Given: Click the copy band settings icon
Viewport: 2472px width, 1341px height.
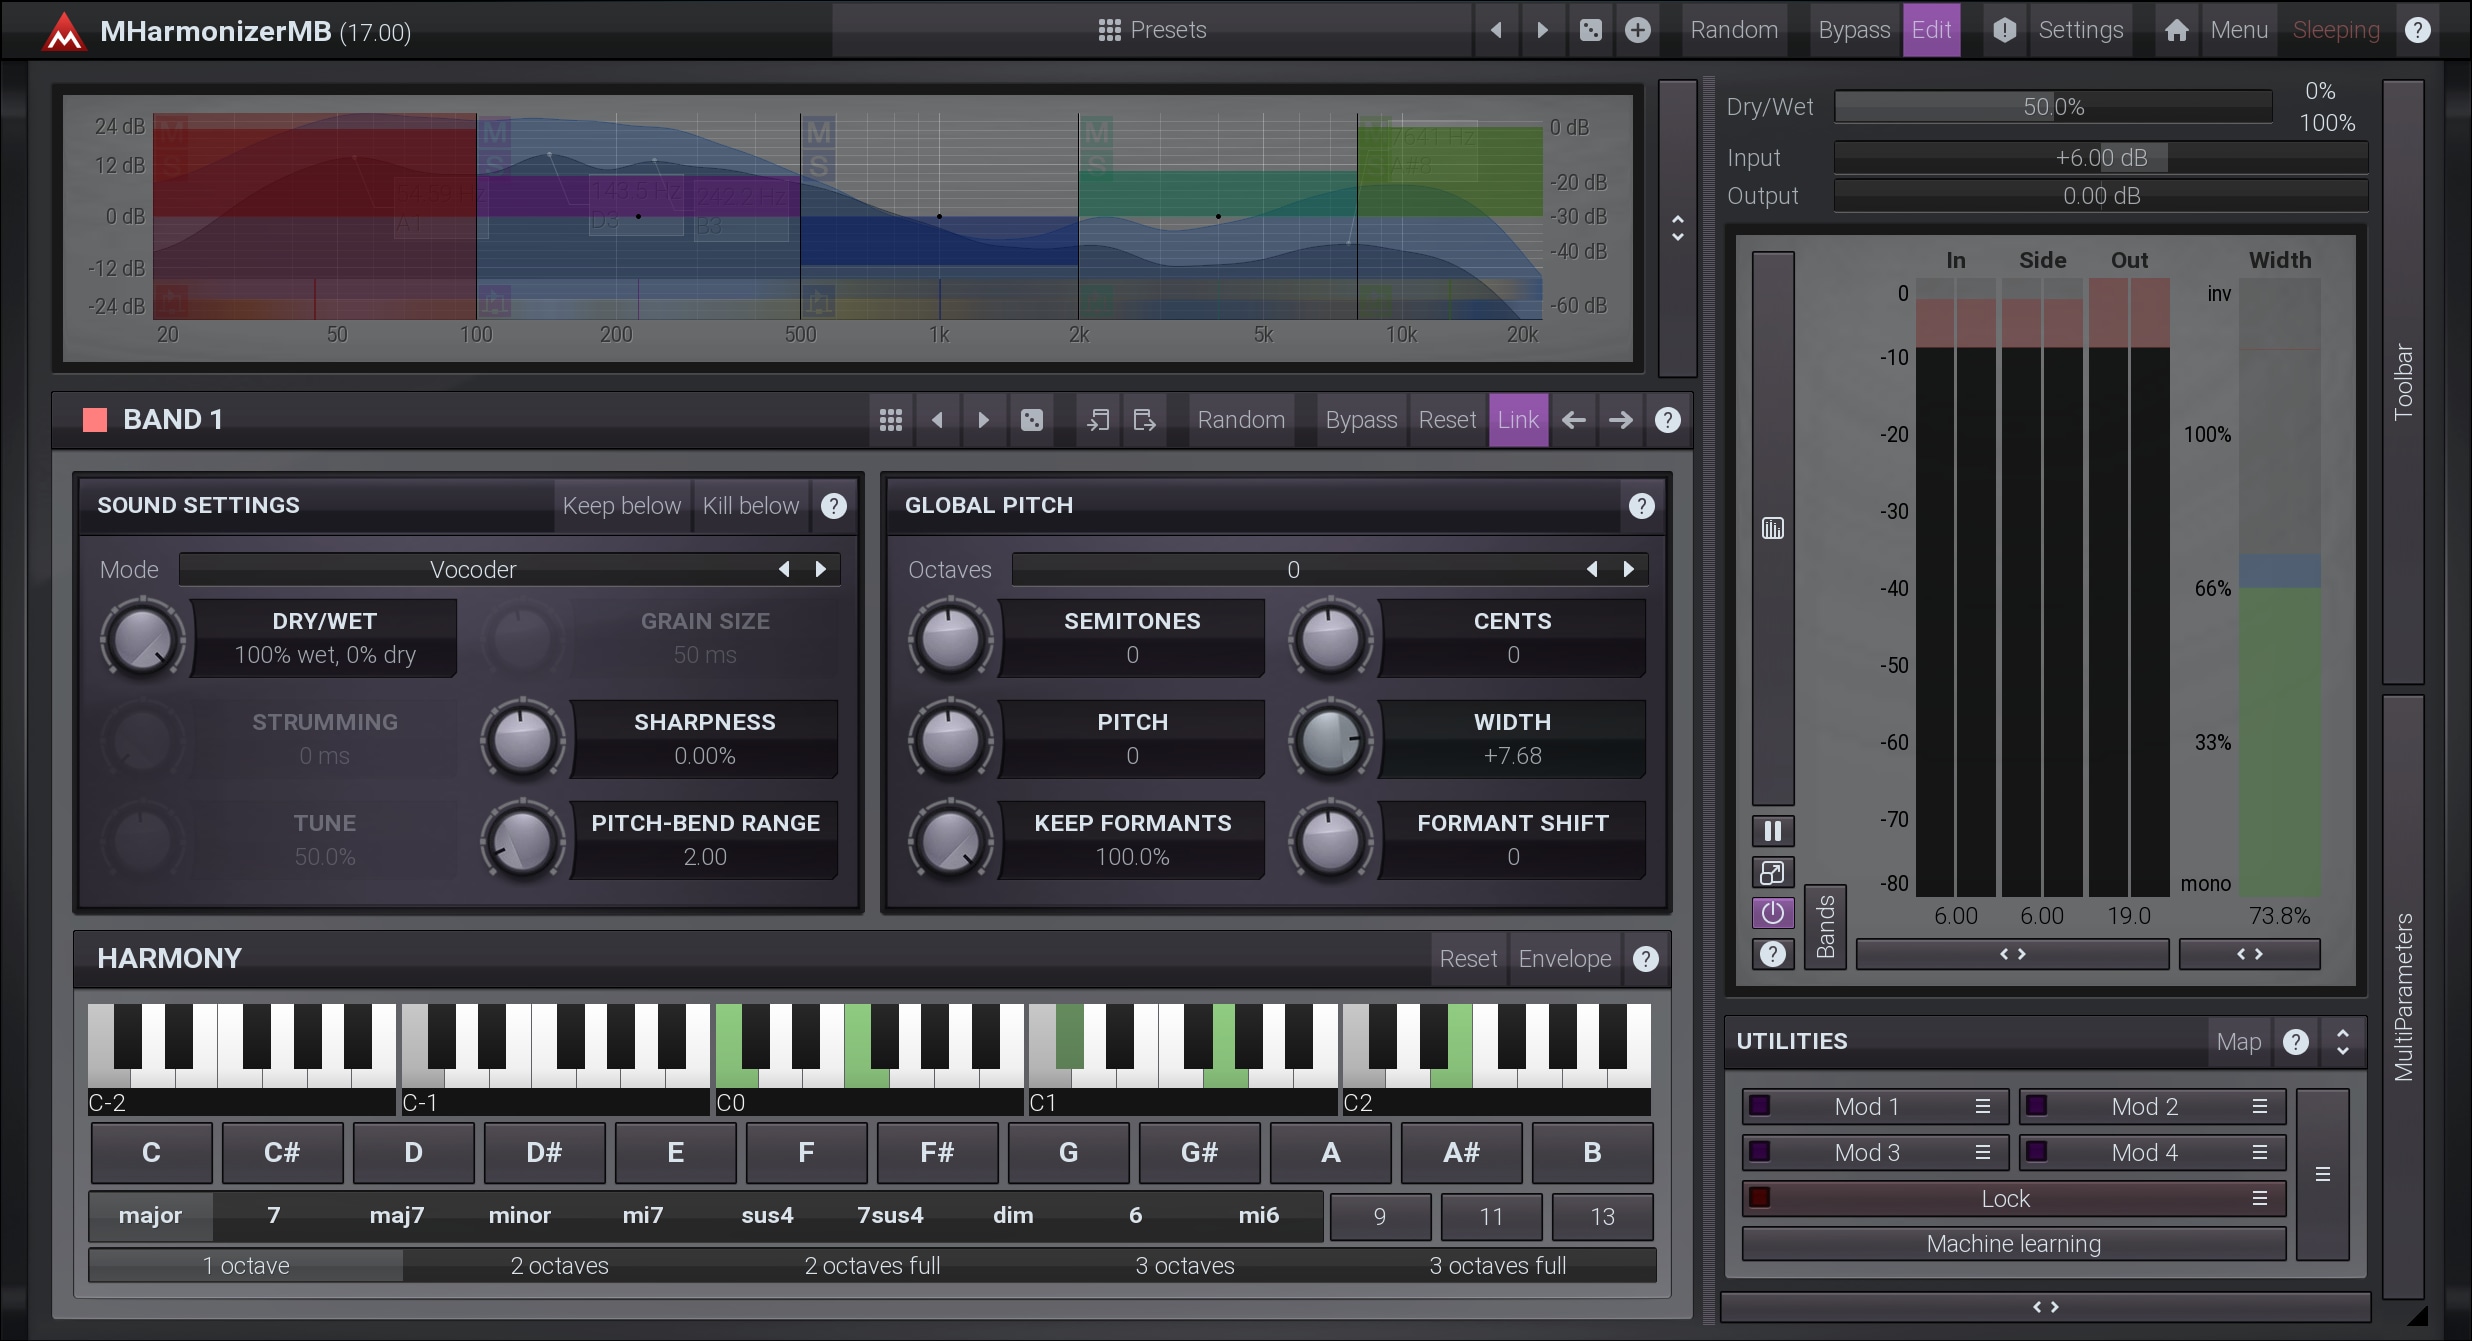Looking at the screenshot, I should pyautogui.click(x=1098, y=420).
